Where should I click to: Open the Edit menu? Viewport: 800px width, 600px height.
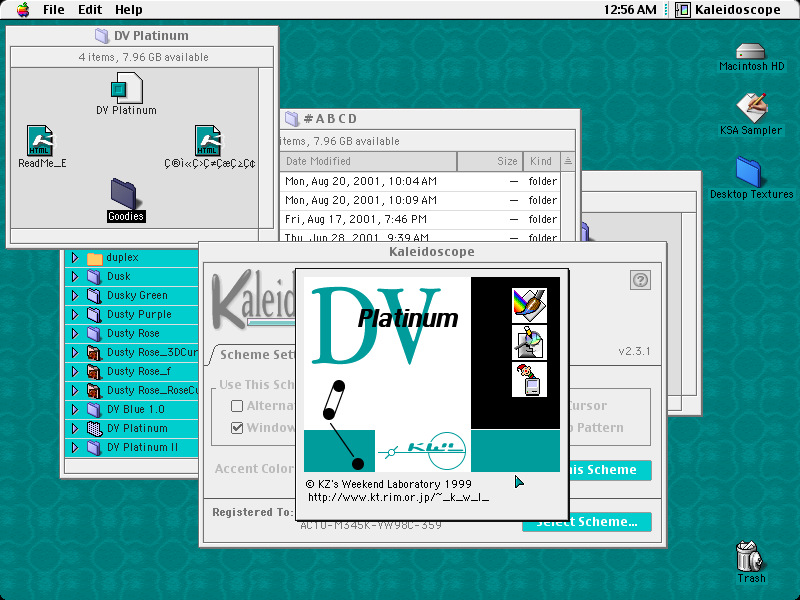(x=90, y=10)
